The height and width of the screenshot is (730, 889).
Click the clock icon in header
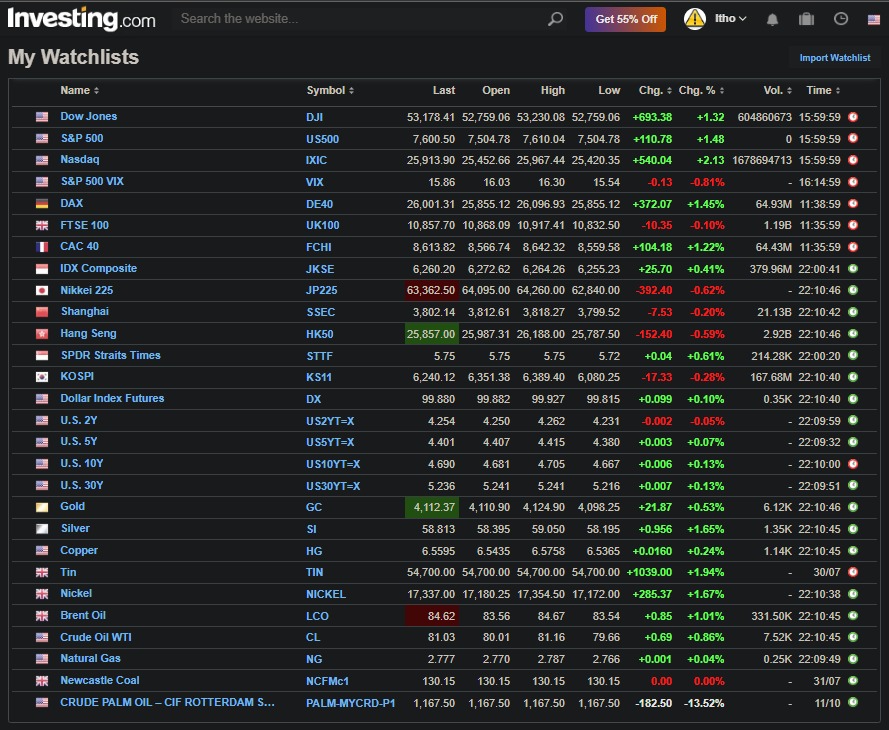pyautogui.click(x=841, y=19)
